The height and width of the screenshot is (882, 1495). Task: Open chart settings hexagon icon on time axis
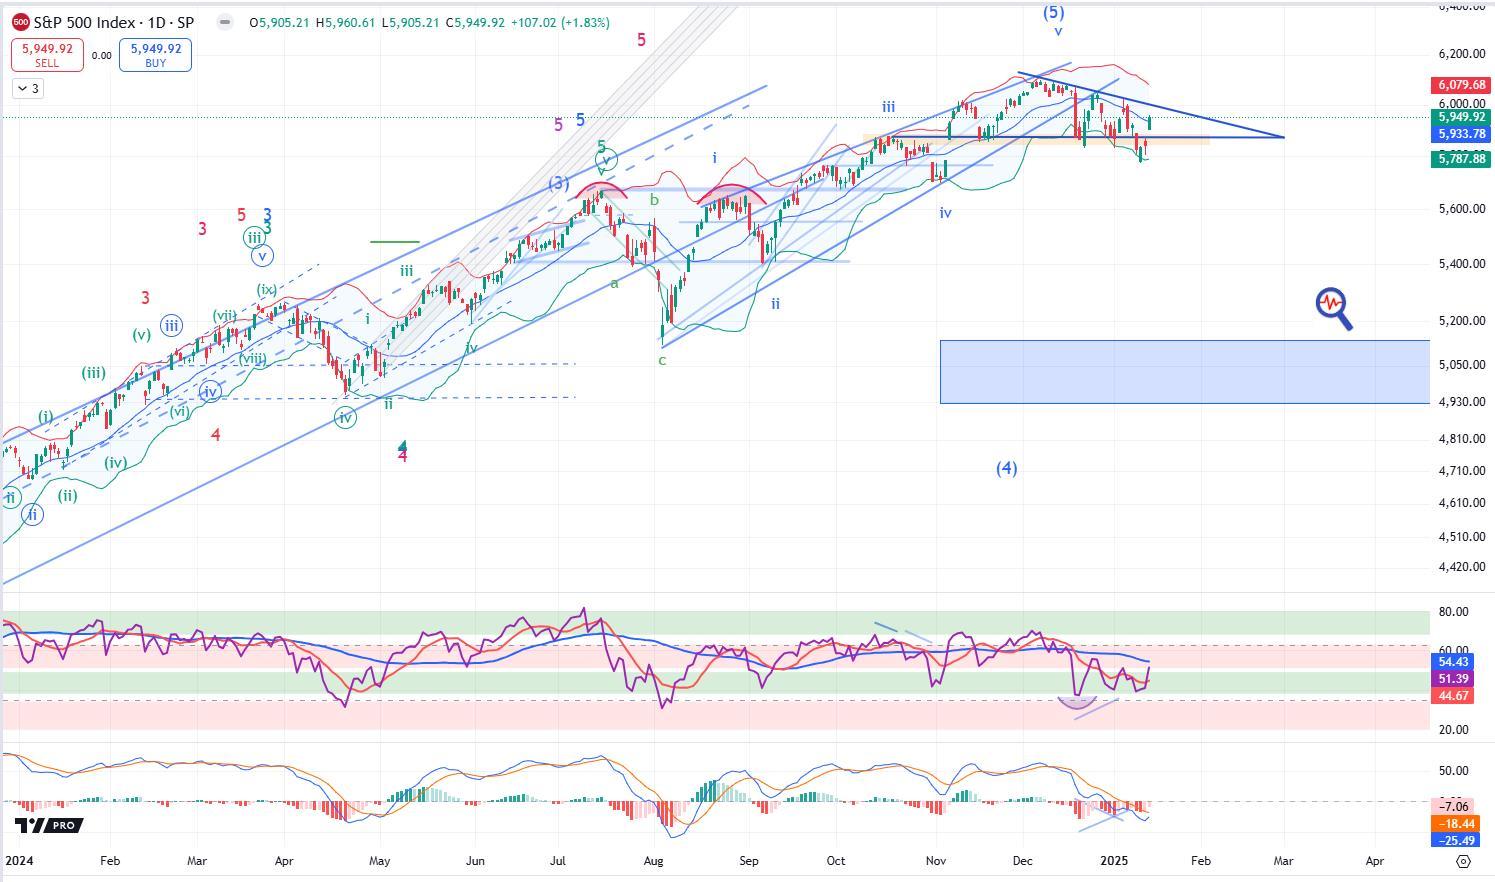pyautogui.click(x=1463, y=860)
